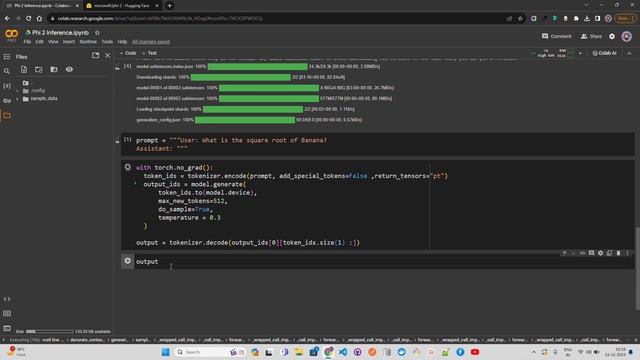Run the output cell
The height and width of the screenshot is (360, 640).
(x=128, y=261)
